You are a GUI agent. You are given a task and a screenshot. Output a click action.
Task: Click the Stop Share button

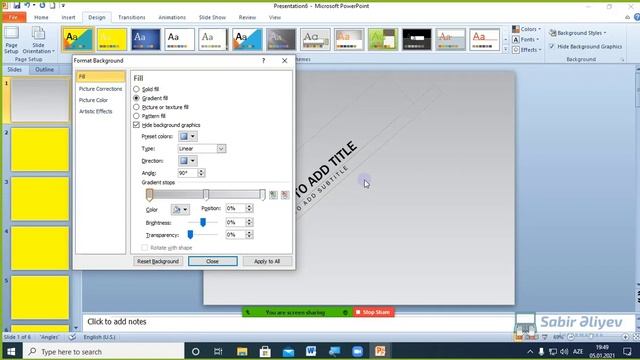pyautogui.click(x=373, y=312)
